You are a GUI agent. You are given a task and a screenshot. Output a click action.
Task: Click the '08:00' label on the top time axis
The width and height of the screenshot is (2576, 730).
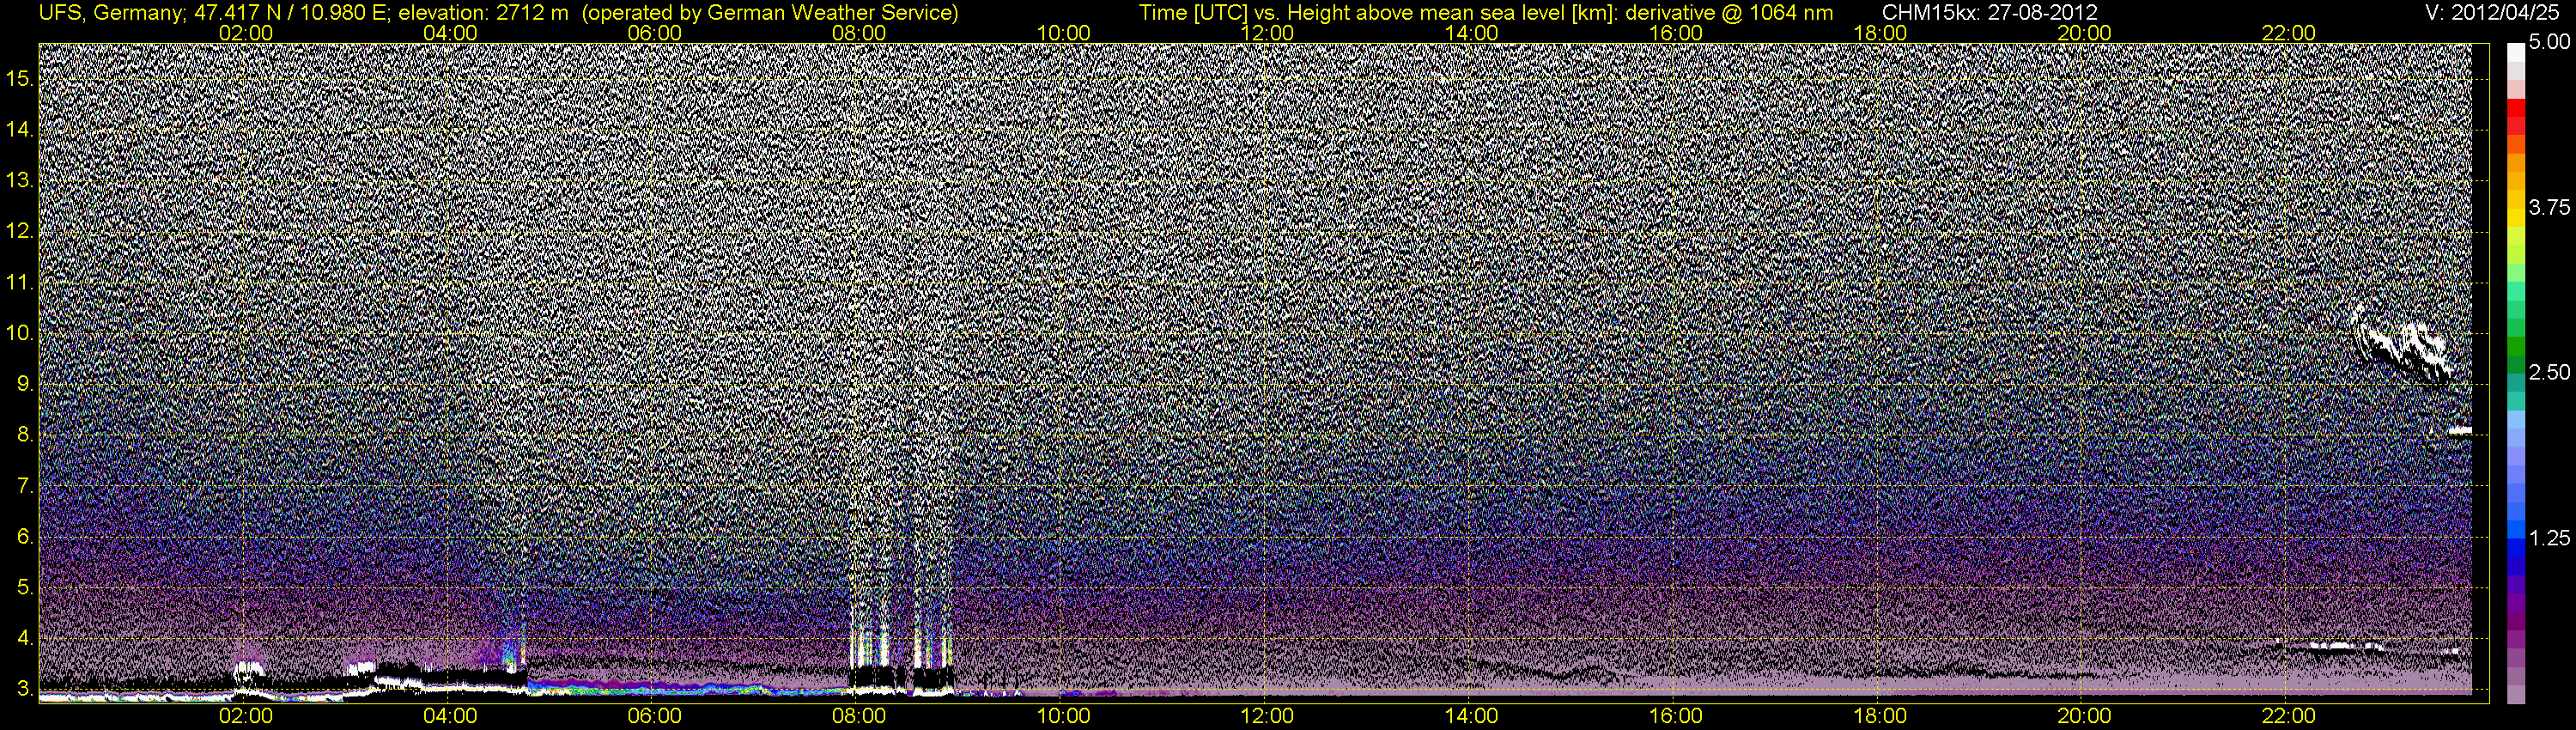coord(859,33)
